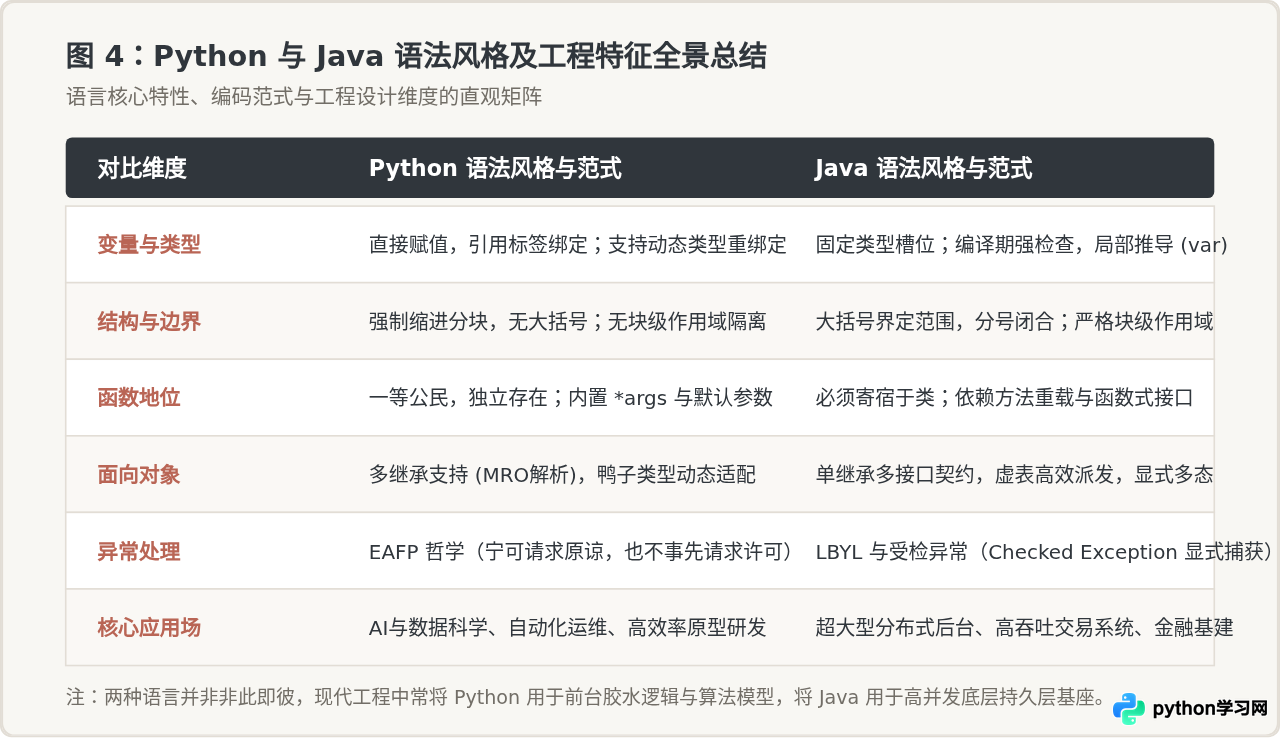Click the Python logo icon
This screenshot has height=738, width=1280.
pos(1129,708)
